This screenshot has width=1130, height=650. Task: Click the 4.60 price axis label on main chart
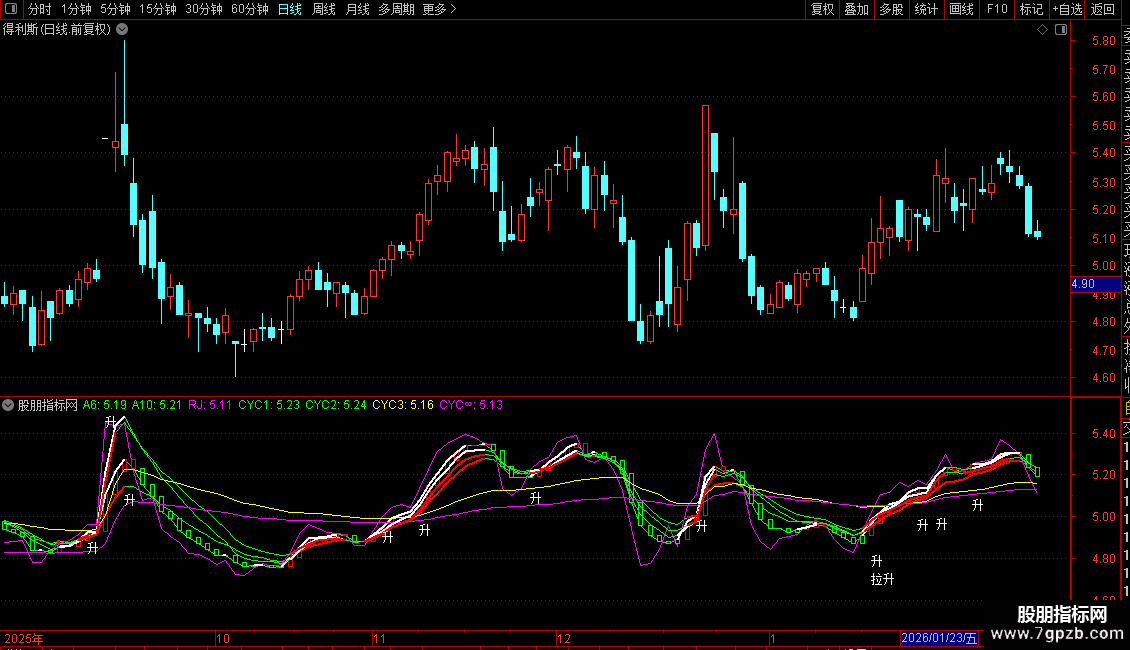pyautogui.click(x=1104, y=378)
